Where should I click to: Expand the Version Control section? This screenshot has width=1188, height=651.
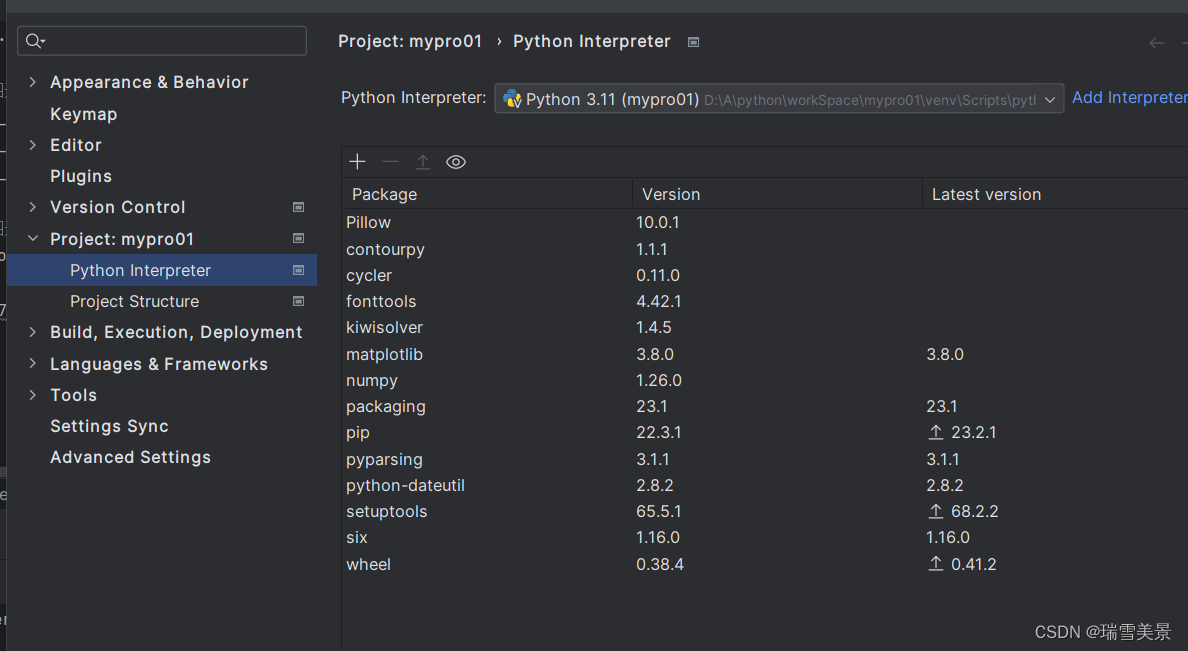(x=33, y=206)
